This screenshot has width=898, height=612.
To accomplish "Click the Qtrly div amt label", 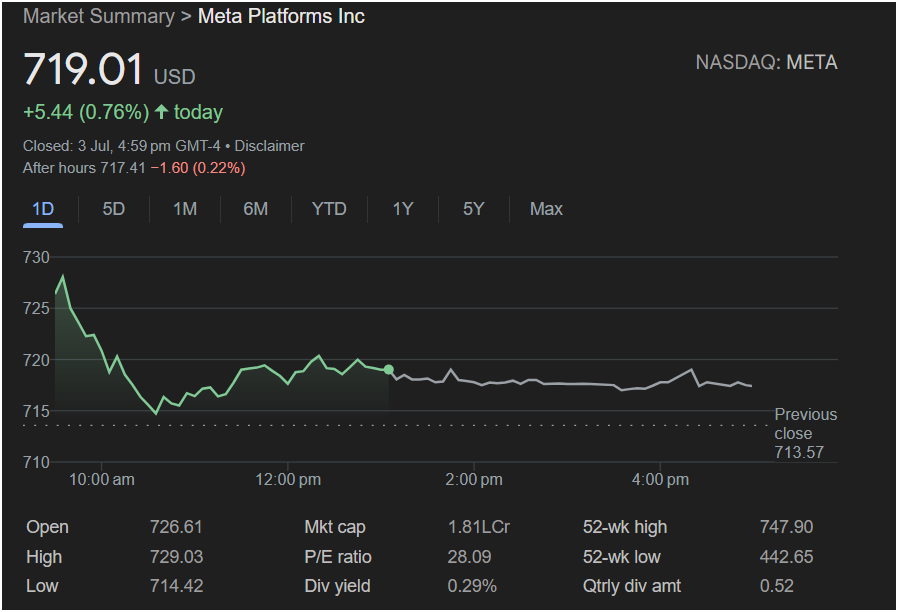I will coord(632,586).
